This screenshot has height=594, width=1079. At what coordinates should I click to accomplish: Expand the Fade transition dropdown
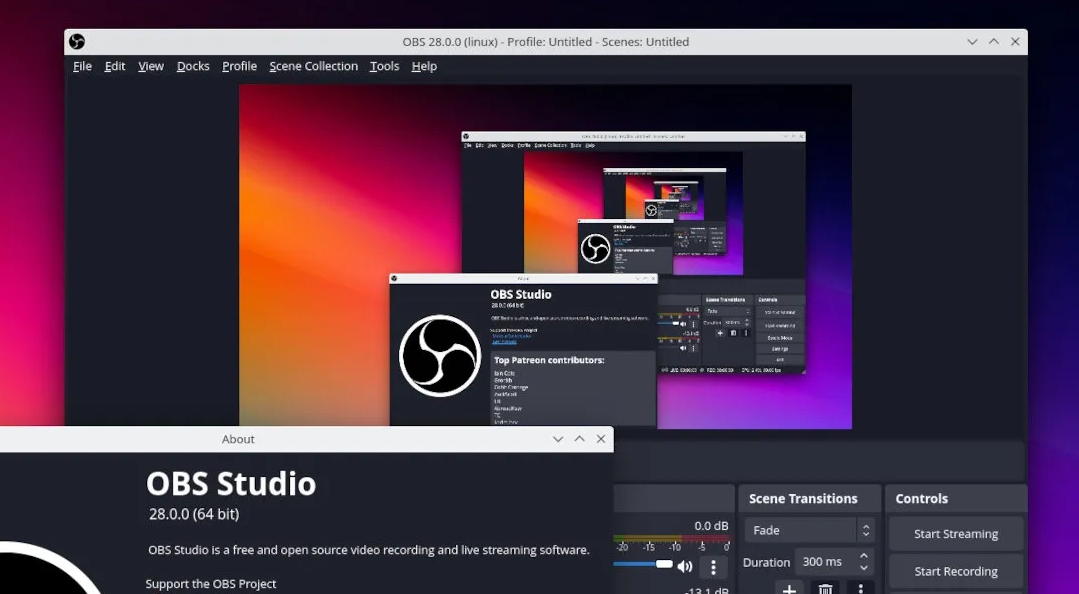pyautogui.click(x=809, y=530)
